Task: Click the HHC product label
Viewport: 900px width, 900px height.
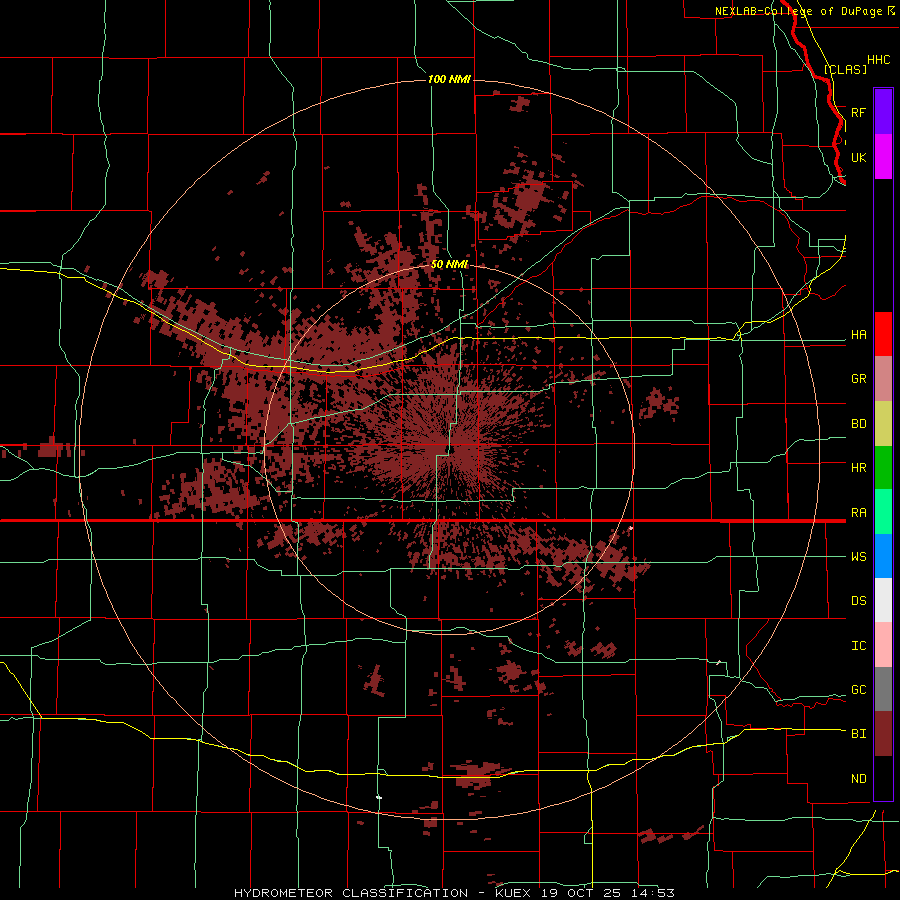Action: [878, 60]
